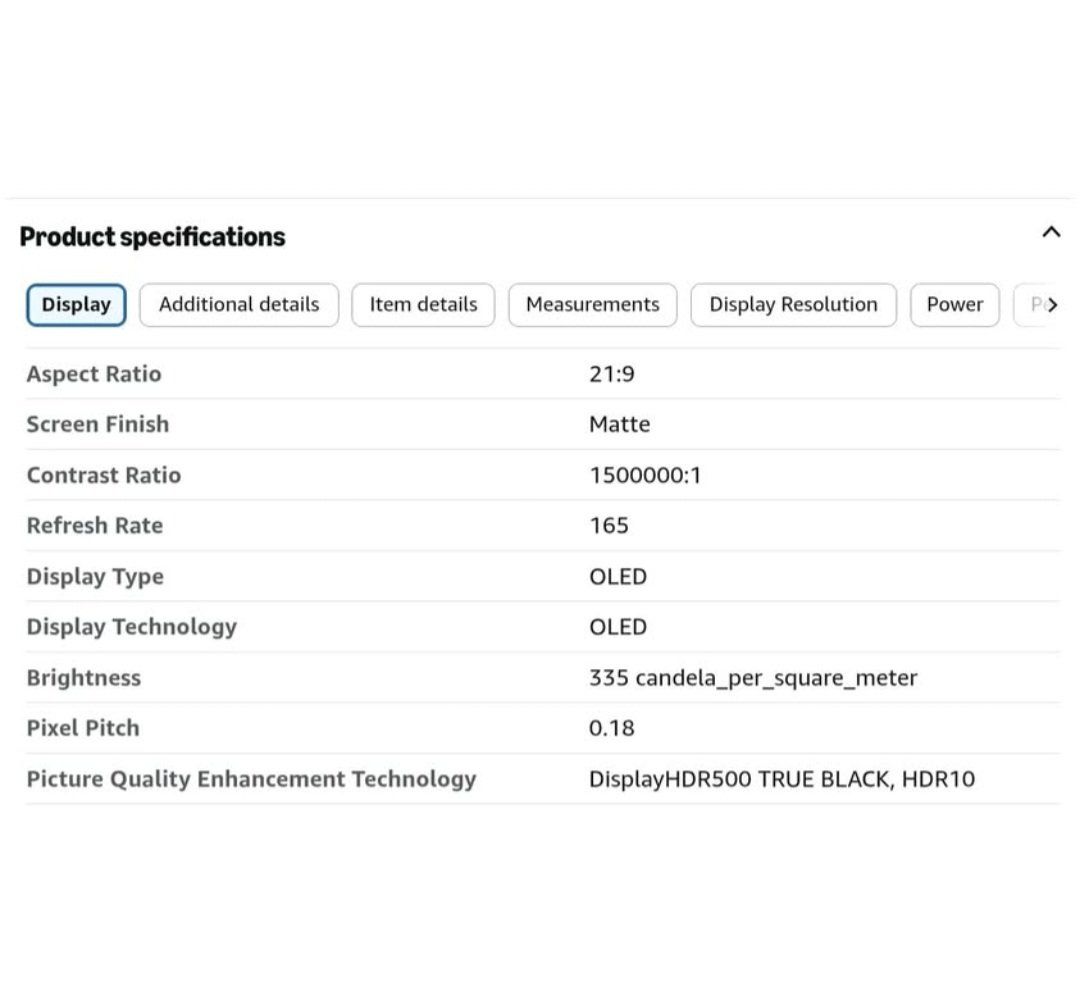
Task: Select the Display tab
Action: (76, 305)
